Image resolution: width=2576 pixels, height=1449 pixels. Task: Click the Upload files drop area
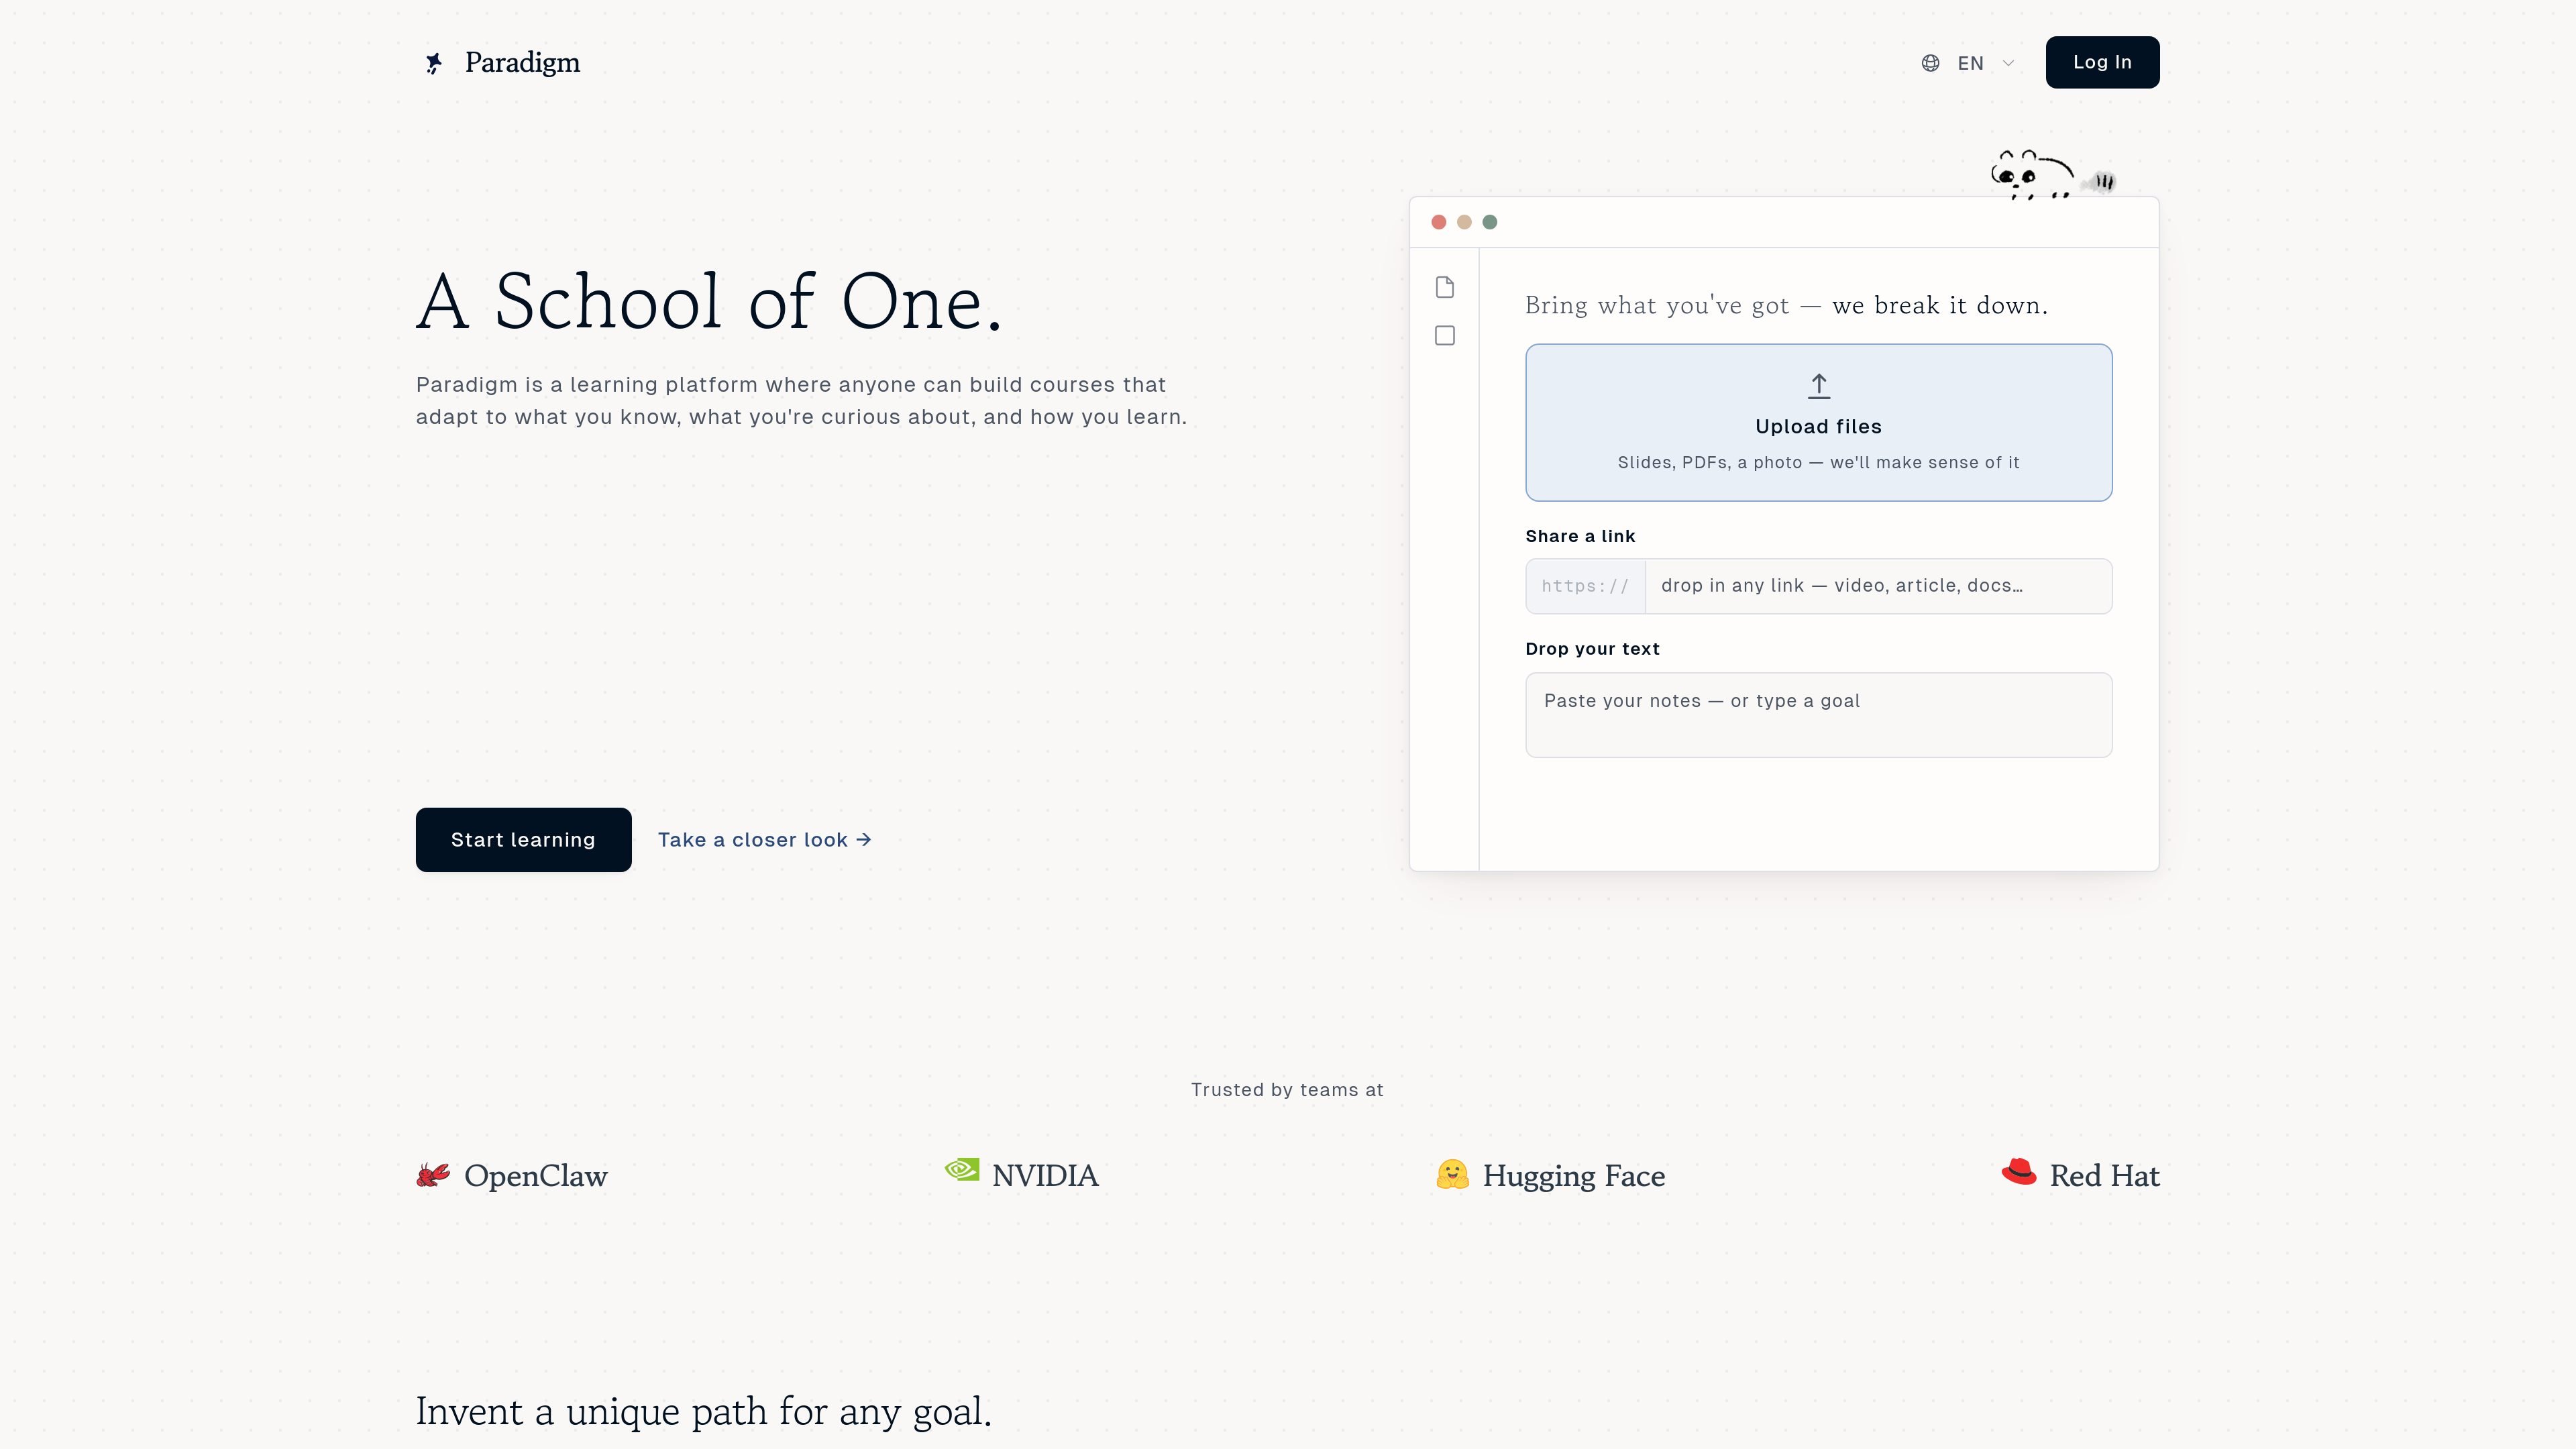(x=1818, y=422)
